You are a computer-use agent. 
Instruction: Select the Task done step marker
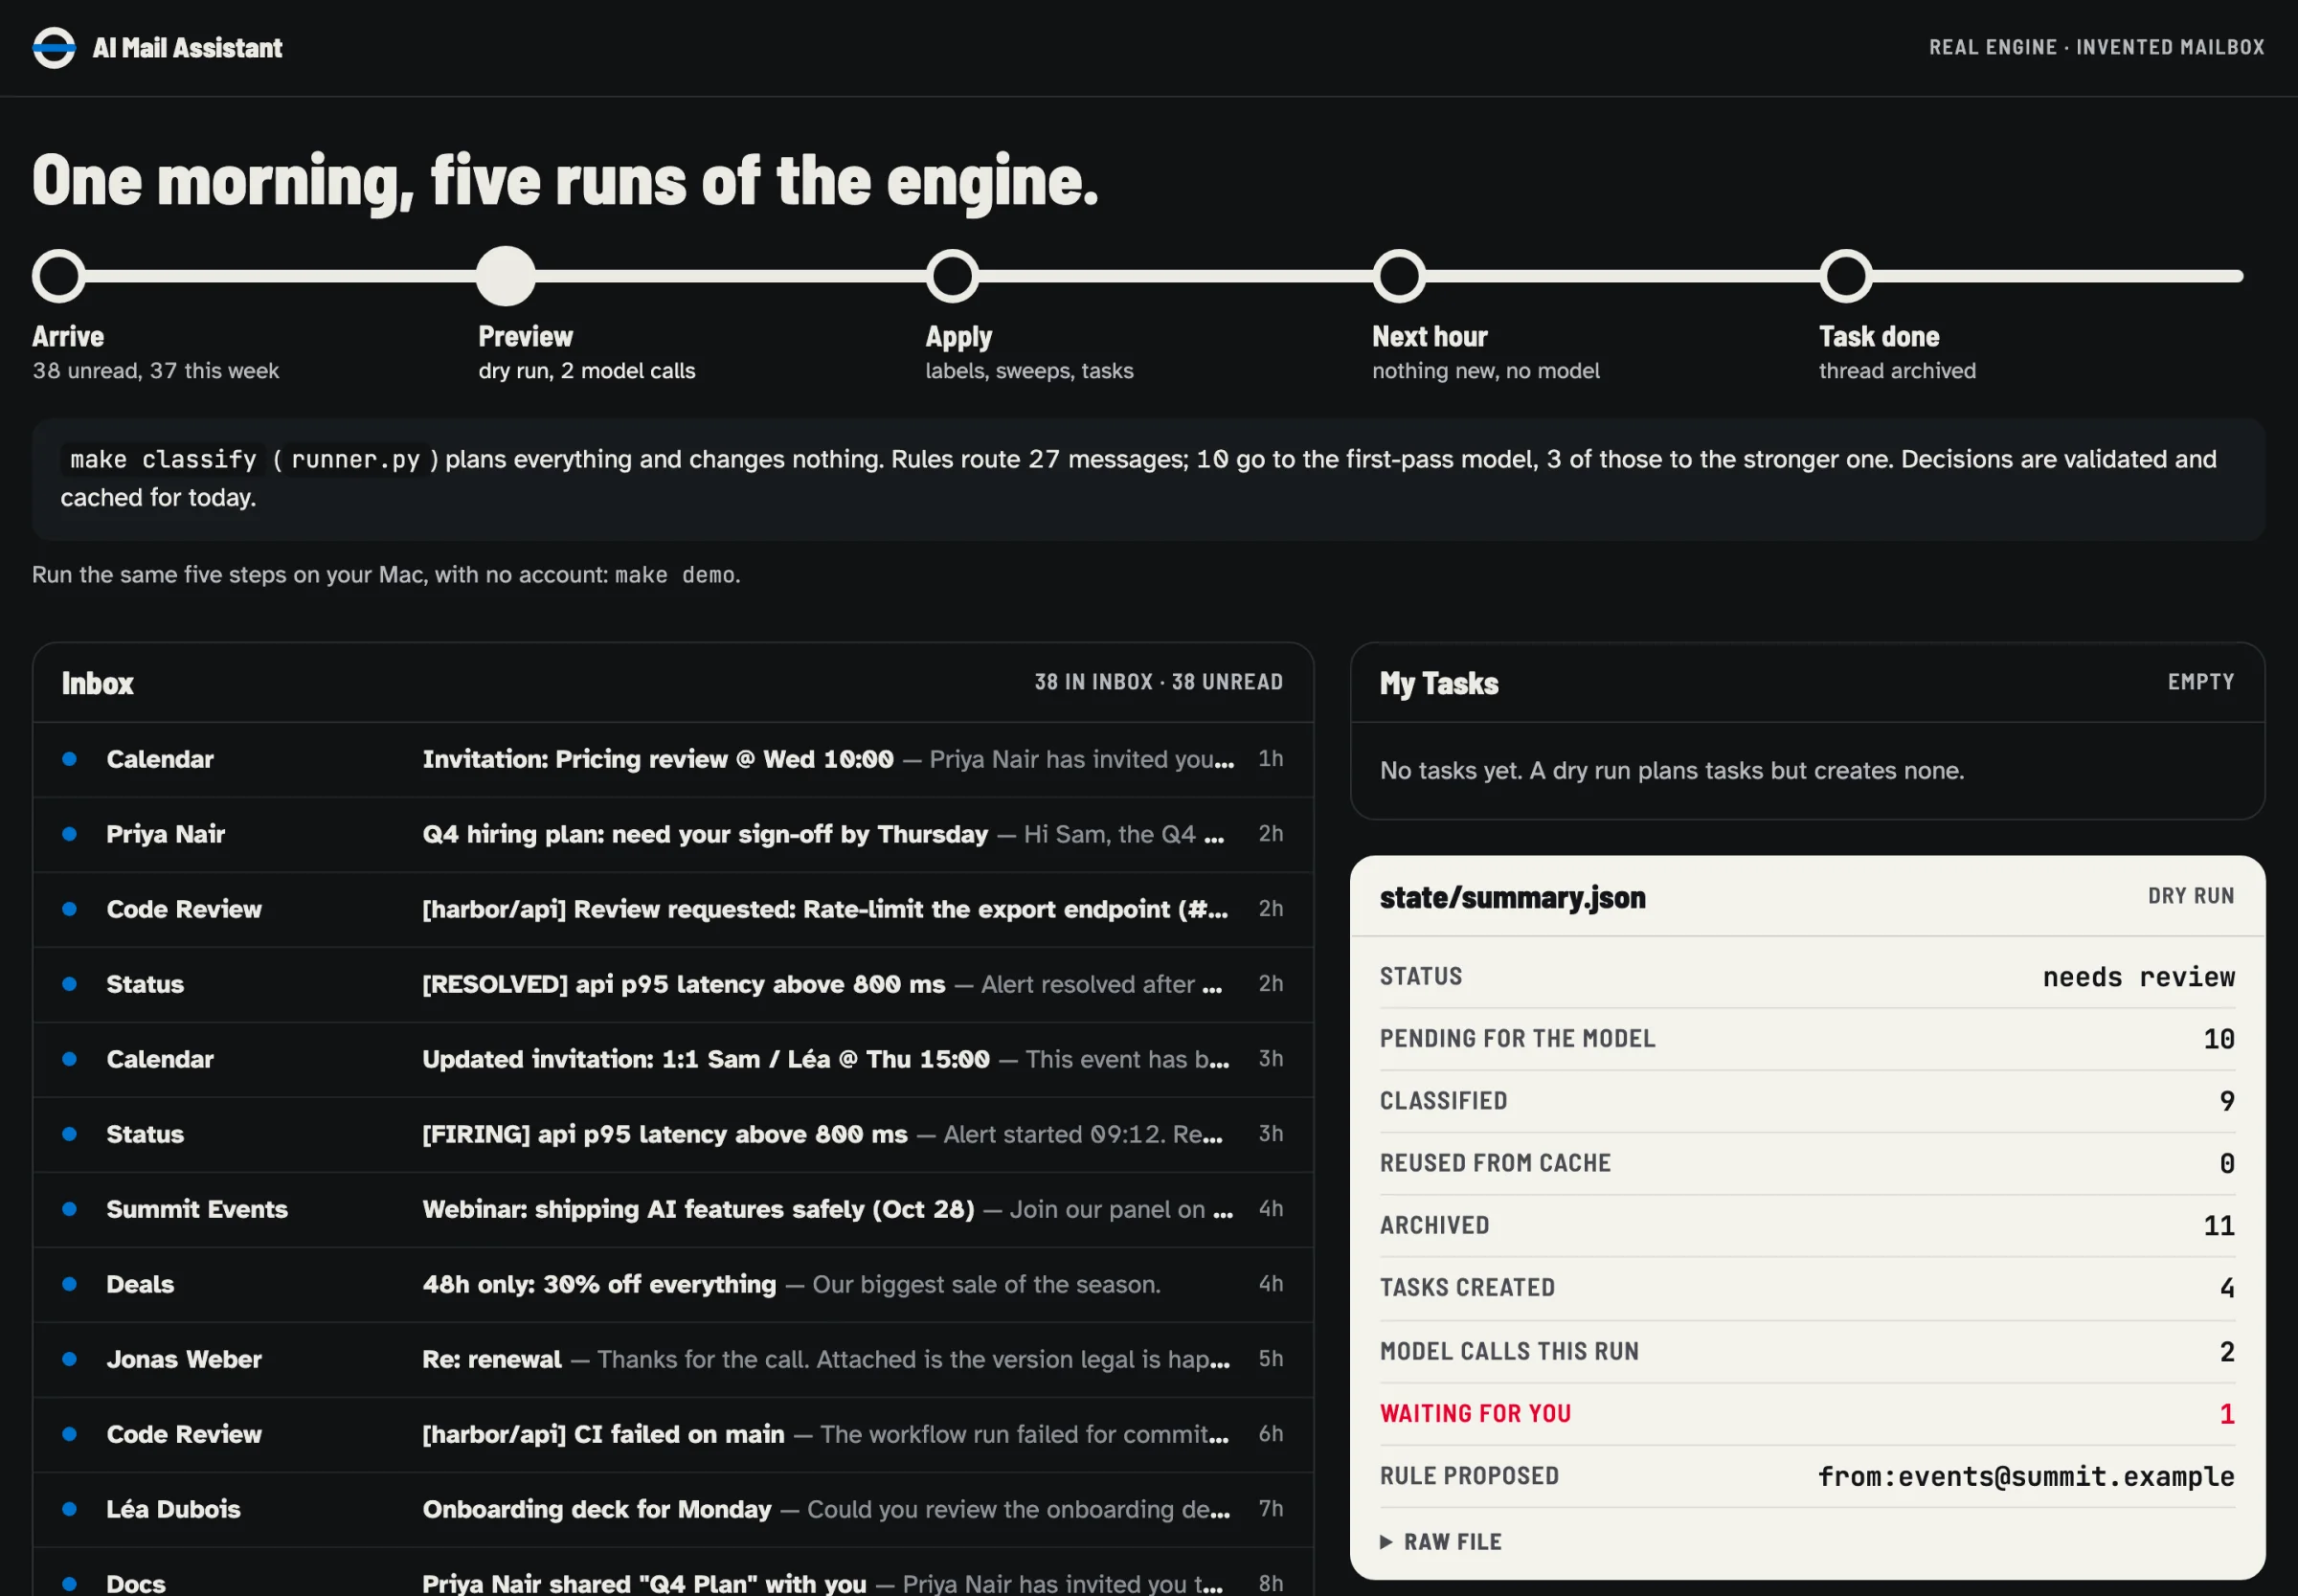point(1846,276)
